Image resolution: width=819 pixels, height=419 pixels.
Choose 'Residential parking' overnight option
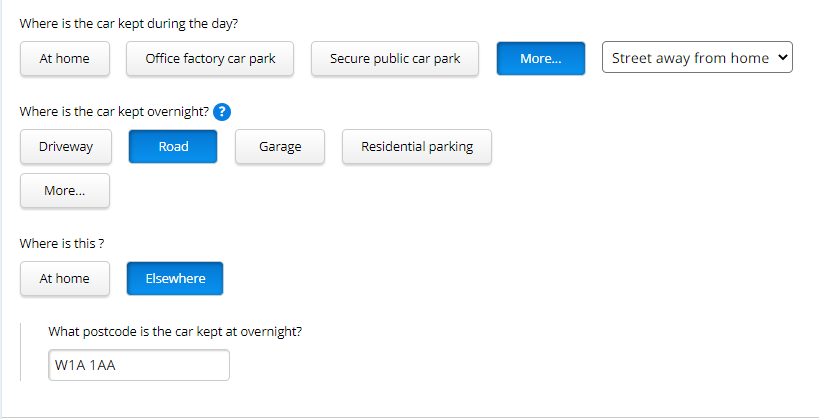(417, 147)
